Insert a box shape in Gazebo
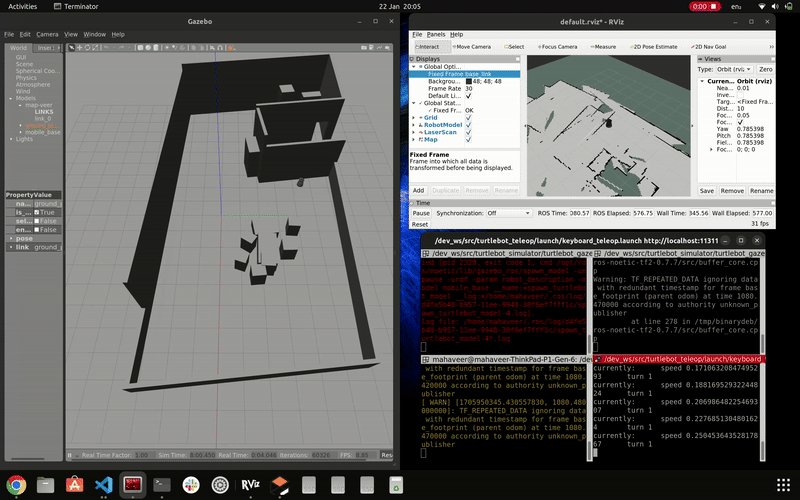800x500 pixels. 140,47
